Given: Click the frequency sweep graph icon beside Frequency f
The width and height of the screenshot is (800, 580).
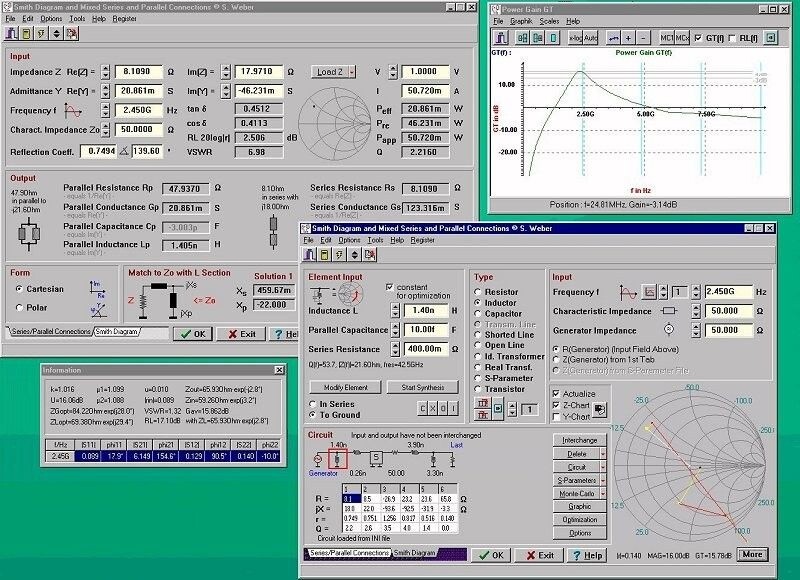Looking at the screenshot, I should tap(648, 292).
